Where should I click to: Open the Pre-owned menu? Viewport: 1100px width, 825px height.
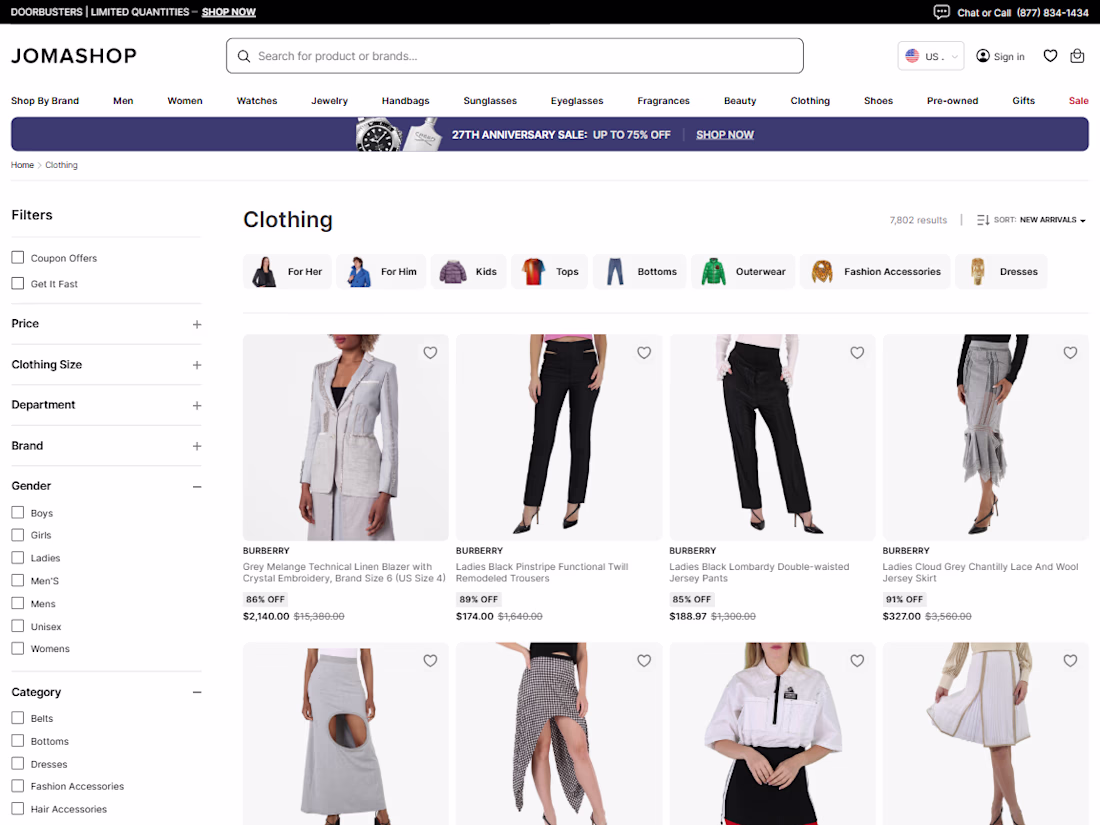[x=952, y=101]
